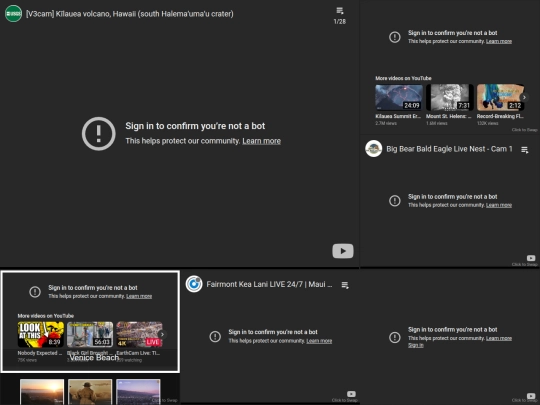This screenshot has height=405, width=540.
Task: Open LOOK AT THIS 8:39 video thumbnail
Action: (41, 334)
